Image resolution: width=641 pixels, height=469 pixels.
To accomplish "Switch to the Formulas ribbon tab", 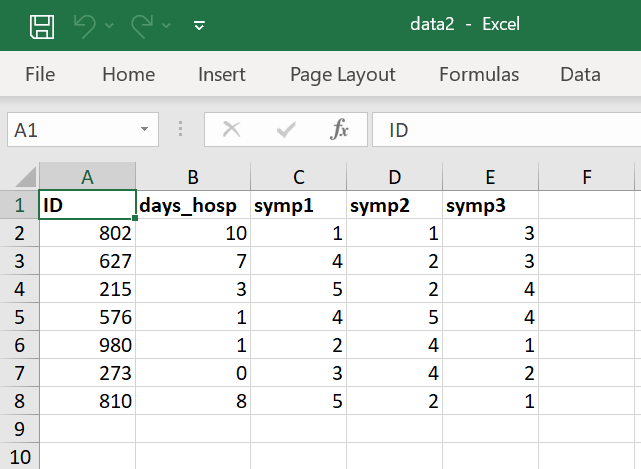I will pyautogui.click(x=479, y=75).
